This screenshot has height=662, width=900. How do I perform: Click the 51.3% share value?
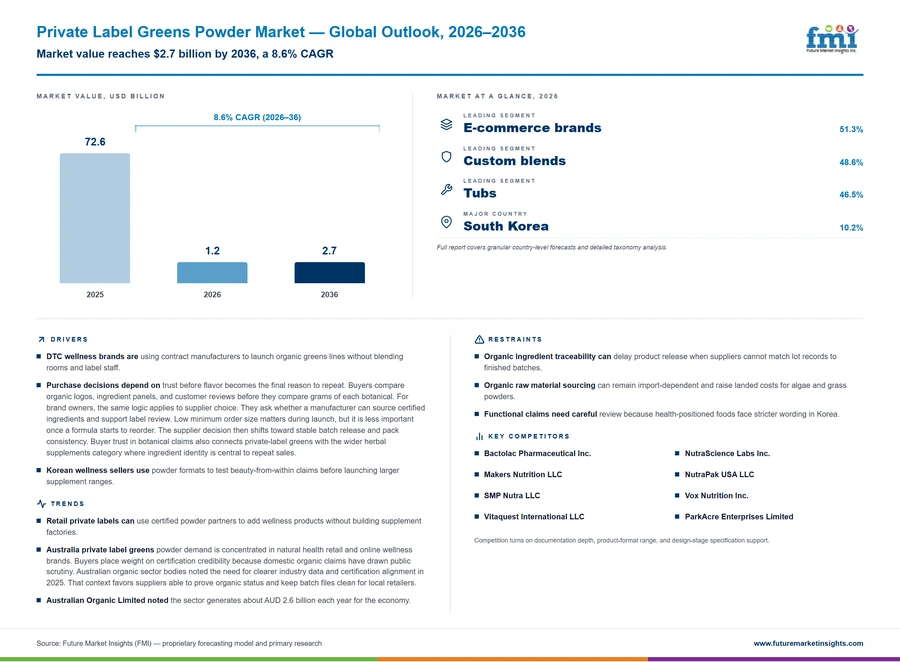[851, 129]
